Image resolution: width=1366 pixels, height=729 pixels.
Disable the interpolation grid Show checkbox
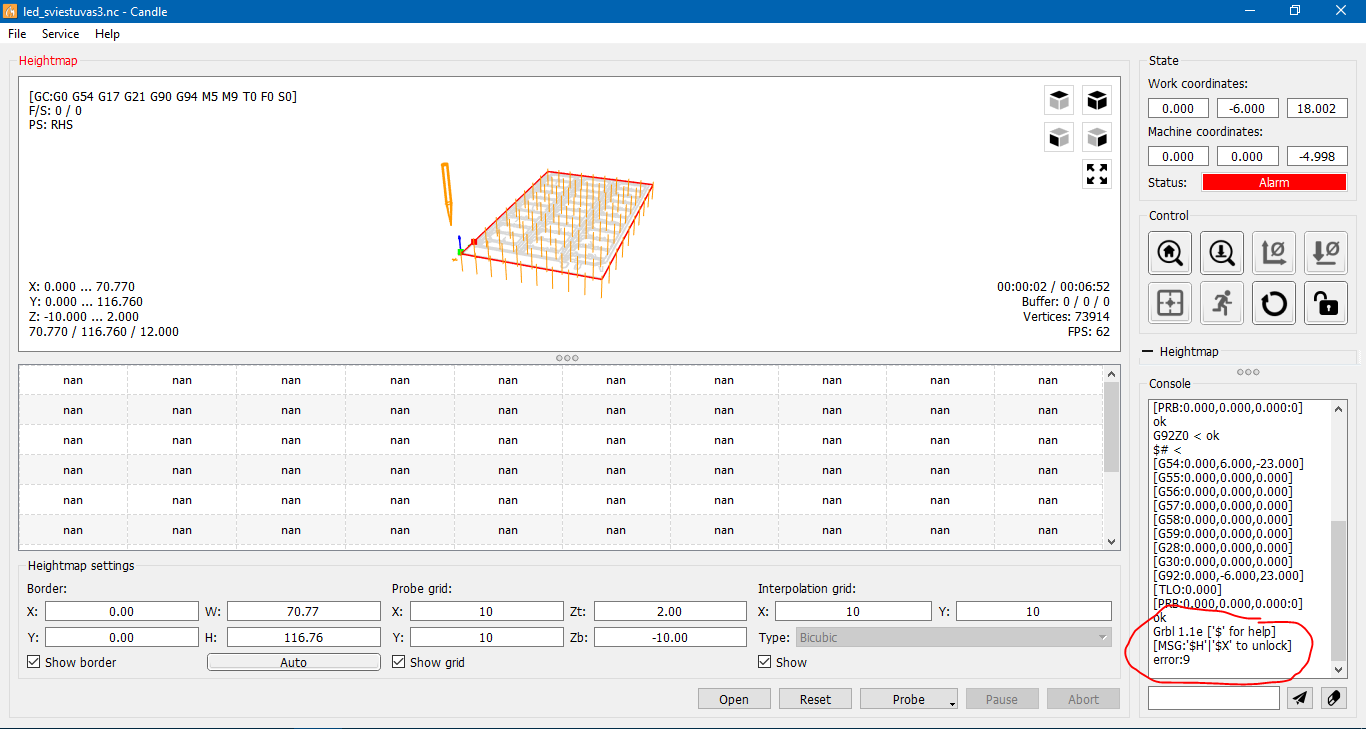click(766, 662)
